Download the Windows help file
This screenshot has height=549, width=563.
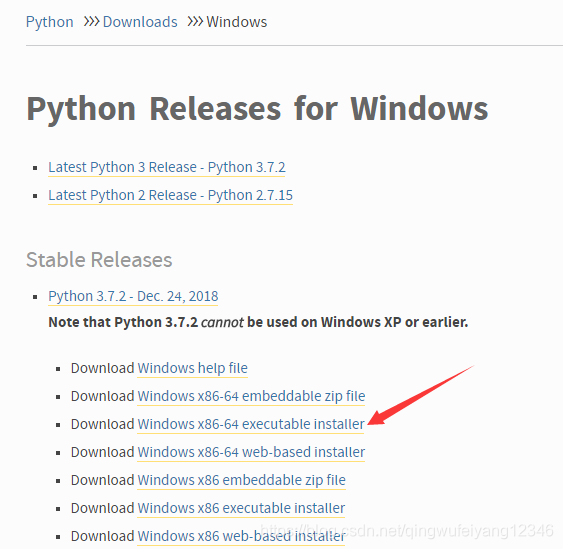[192, 368]
